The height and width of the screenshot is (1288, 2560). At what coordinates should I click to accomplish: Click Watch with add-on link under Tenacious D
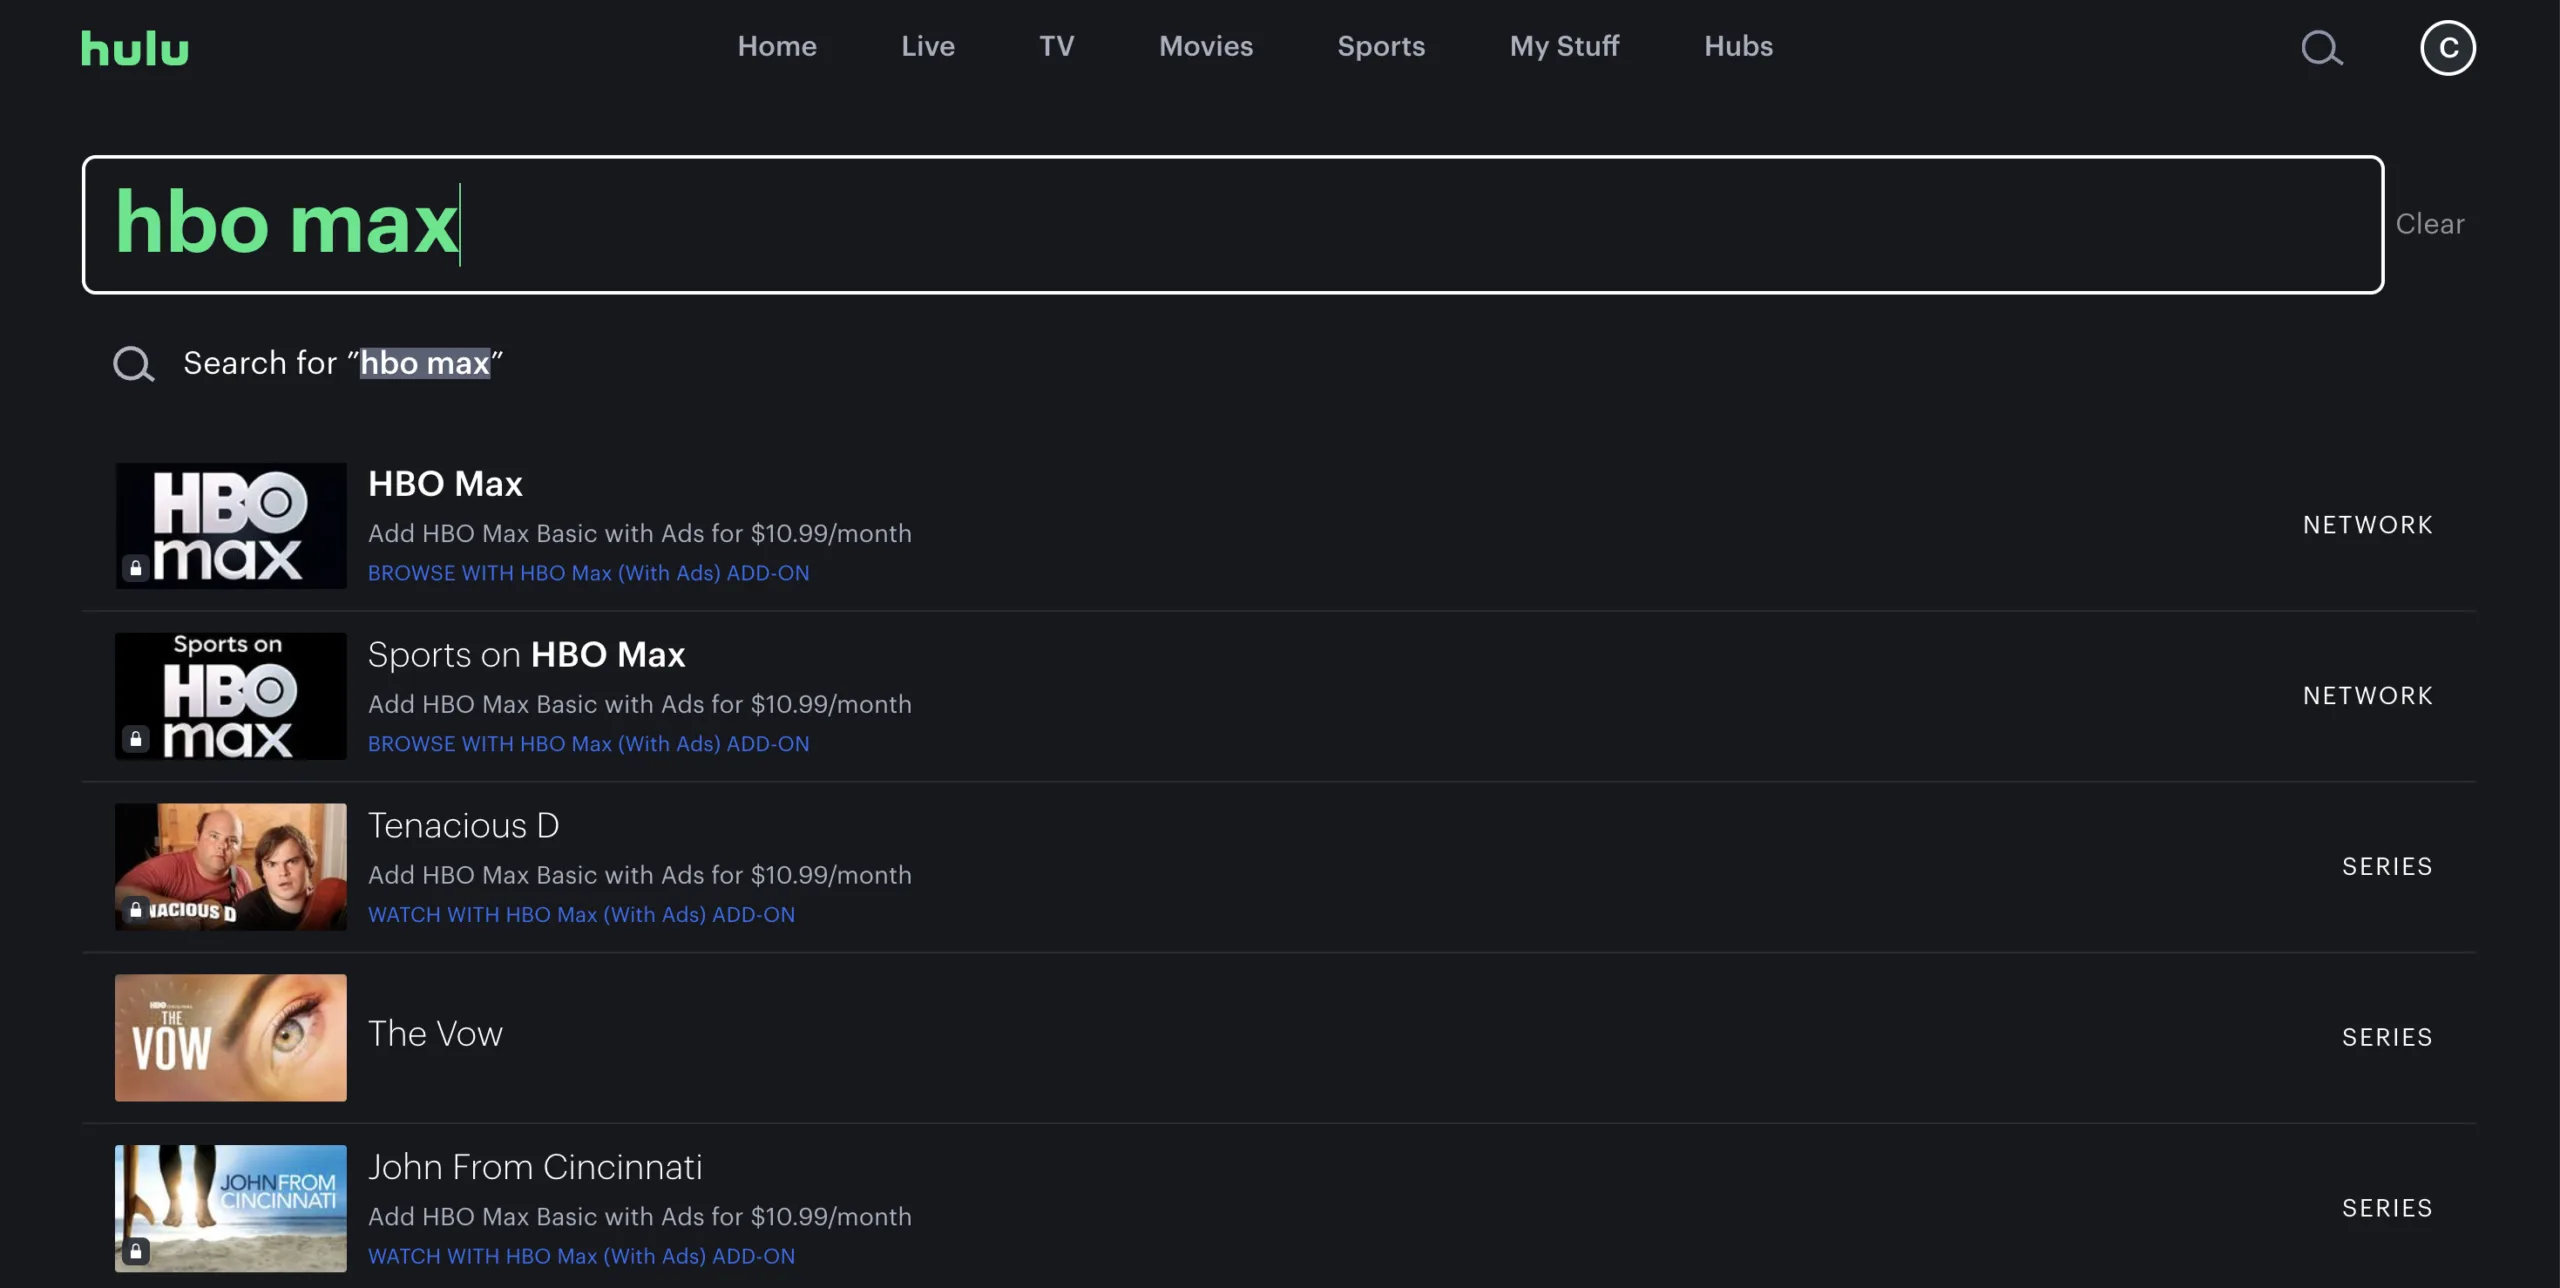[x=582, y=915]
